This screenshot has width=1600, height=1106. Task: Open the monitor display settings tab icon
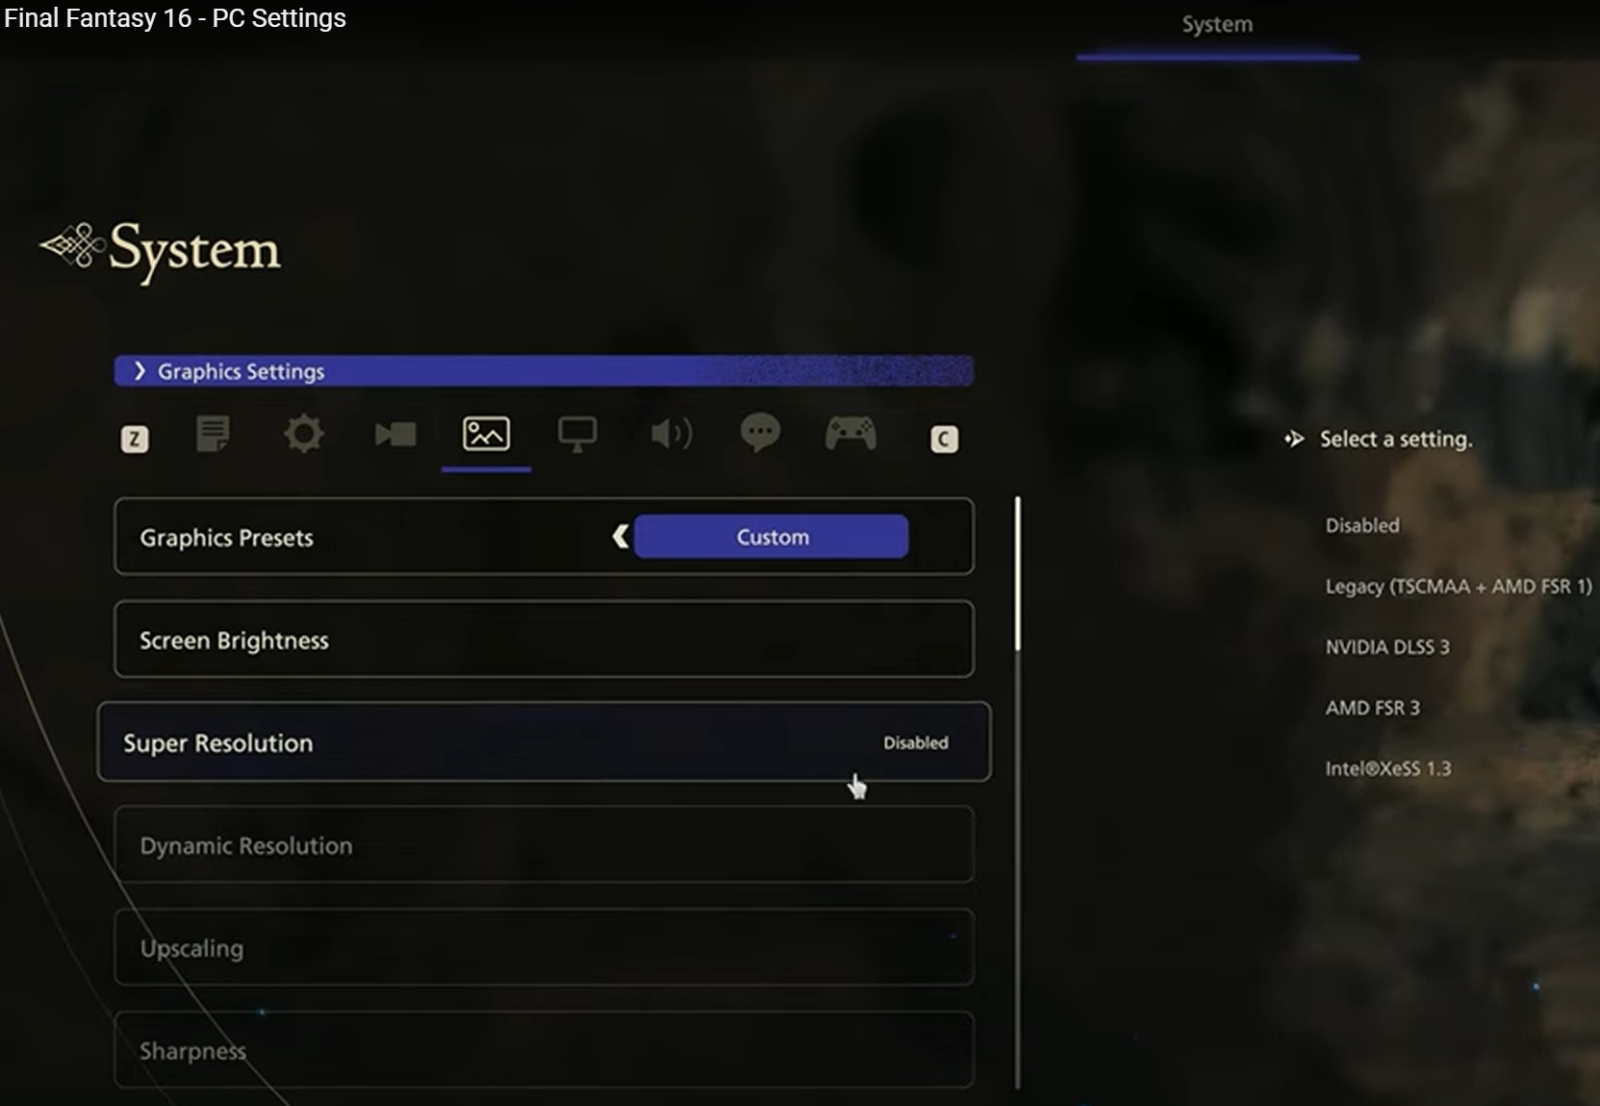(x=577, y=434)
